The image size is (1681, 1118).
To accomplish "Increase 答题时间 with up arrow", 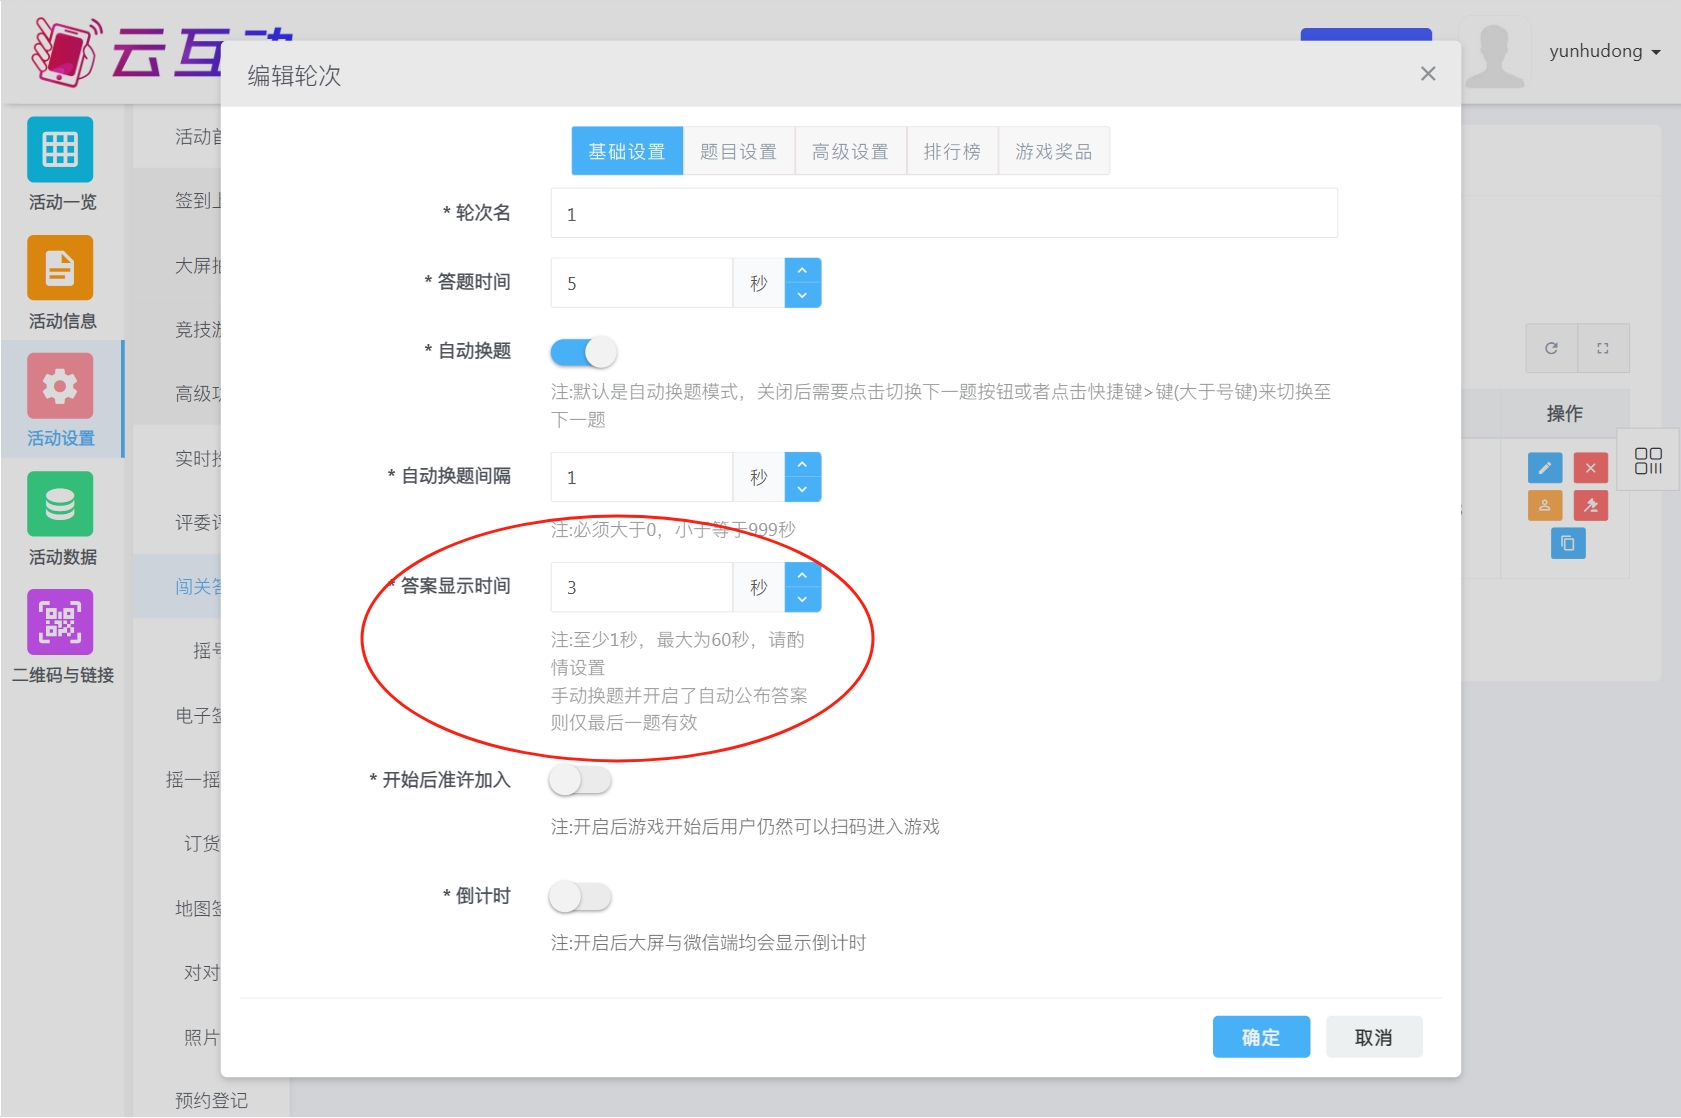I will coord(802,270).
